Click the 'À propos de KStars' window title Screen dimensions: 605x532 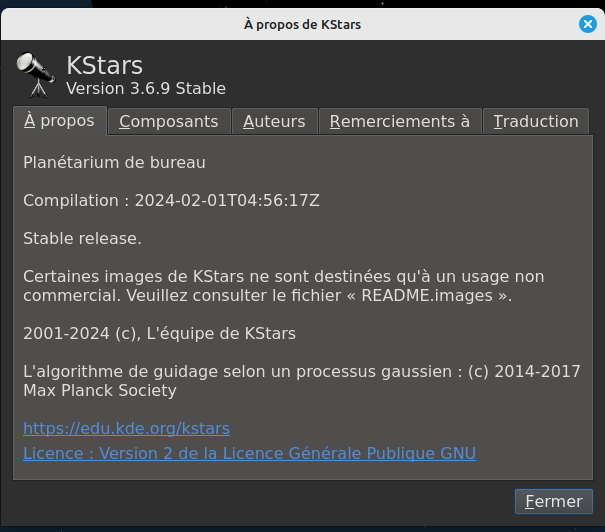click(302, 24)
